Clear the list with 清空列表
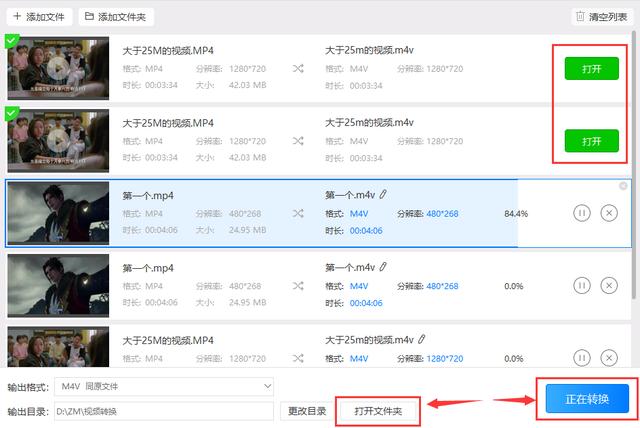Image resolution: width=640 pixels, height=428 pixels. click(x=601, y=17)
